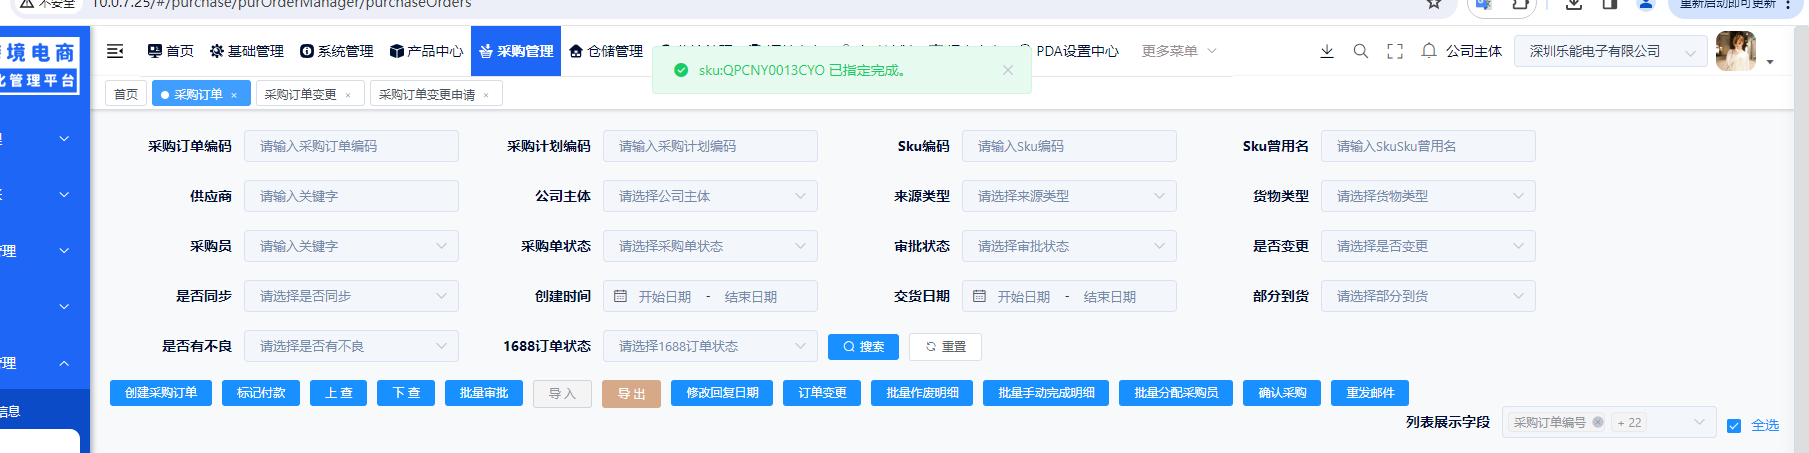Open the 1688订单状态 dropdown

[710, 346]
